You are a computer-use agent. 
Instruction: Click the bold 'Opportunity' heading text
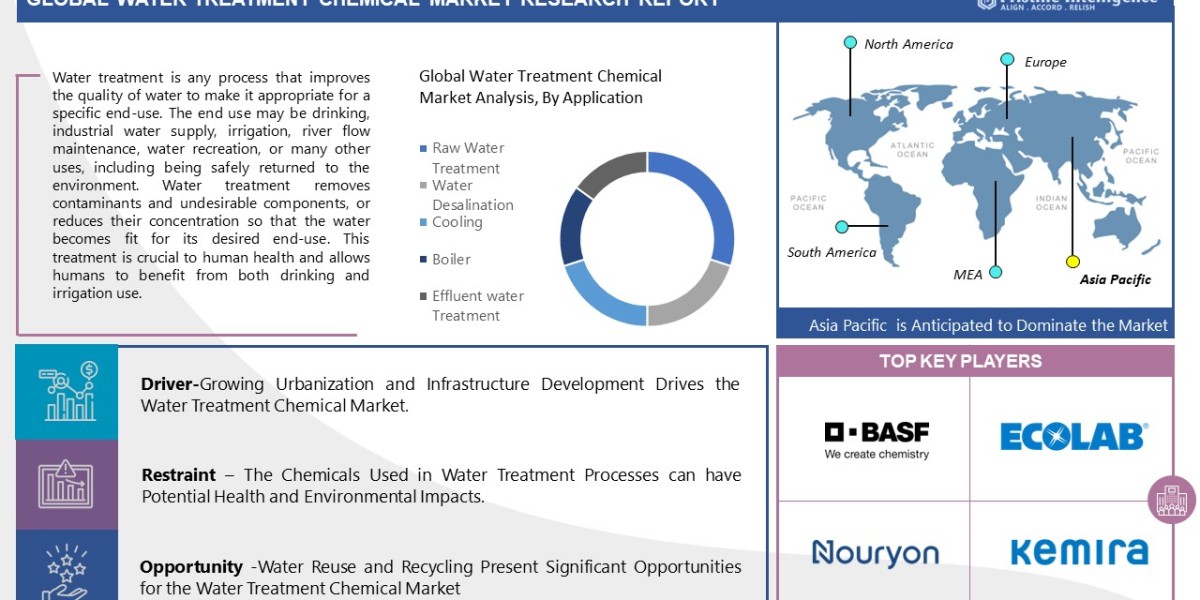(191, 566)
